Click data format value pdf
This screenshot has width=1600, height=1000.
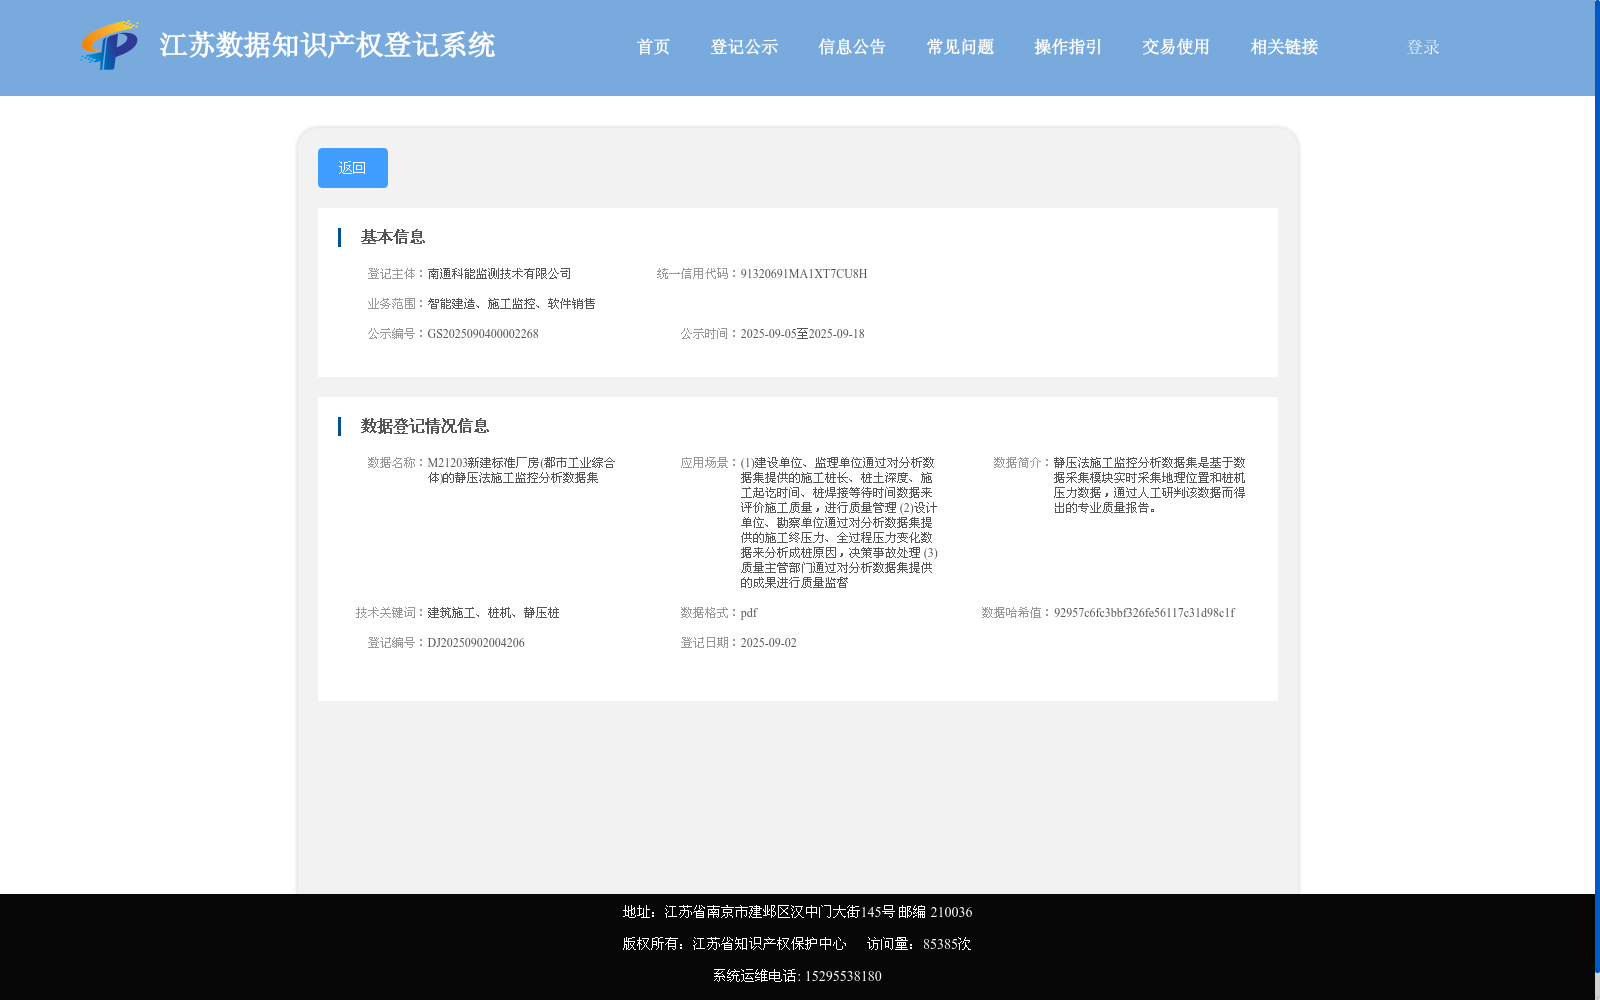pos(749,613)
